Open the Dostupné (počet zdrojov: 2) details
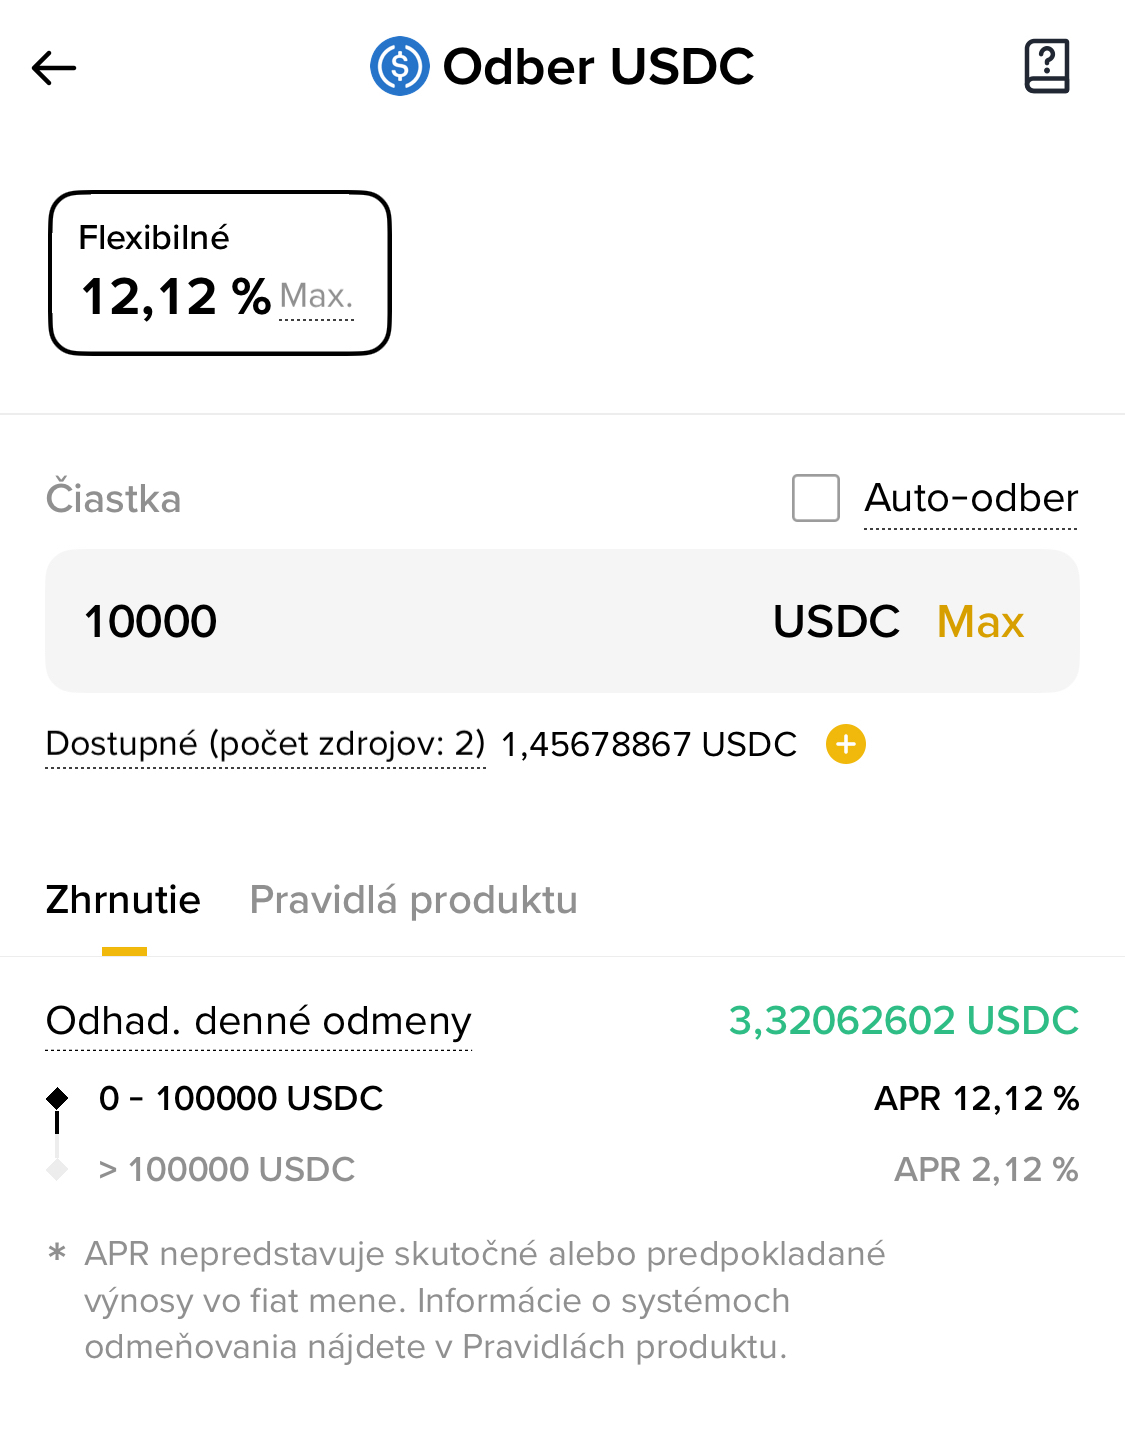This screenshot has height=1452, width=1125. (x=265, y=744)
